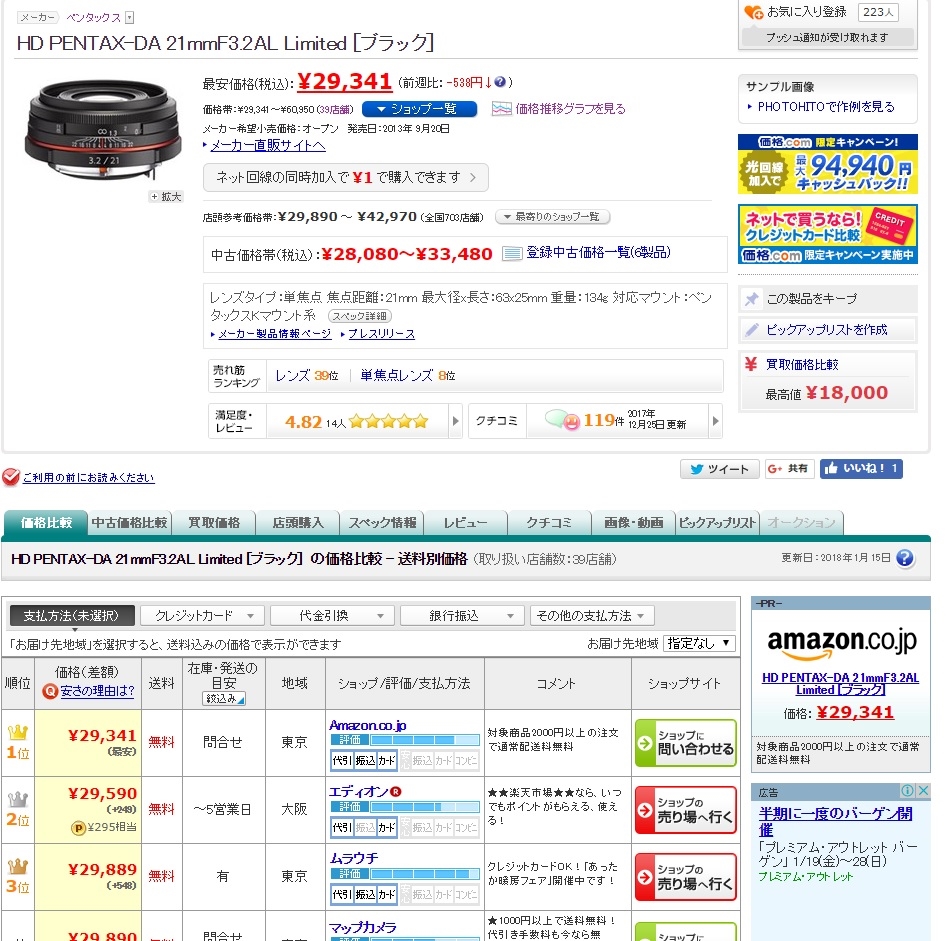Close the ad with the X icon

pos(922,790)
